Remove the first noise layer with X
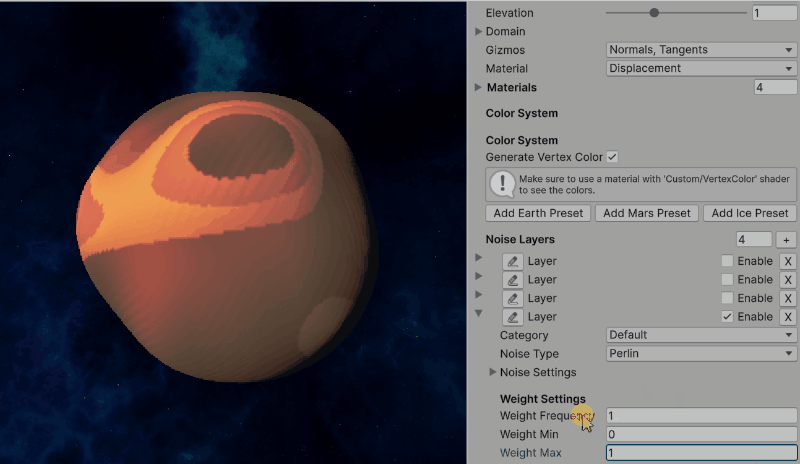 pyautogui.click(x=787, y=261)
